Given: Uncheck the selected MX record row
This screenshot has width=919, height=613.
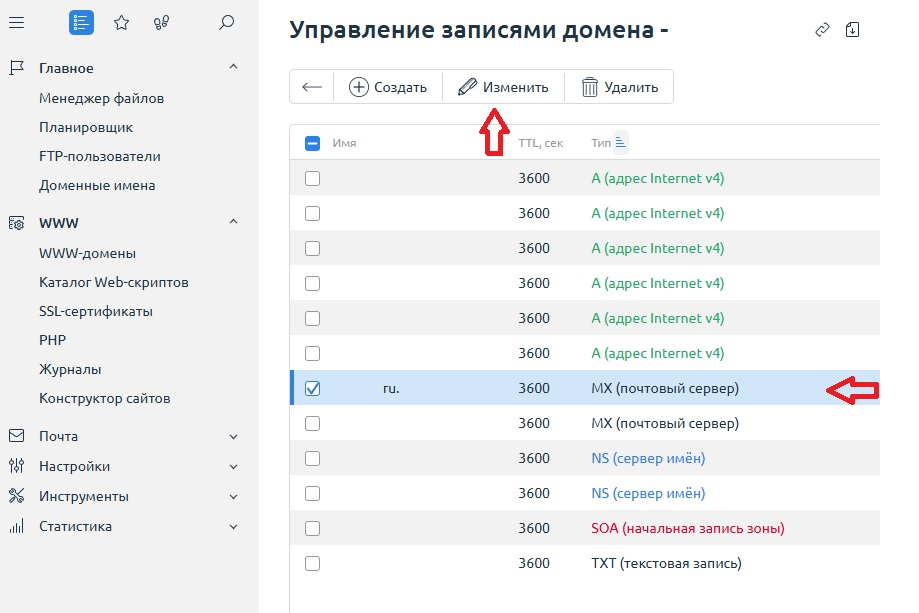Looking at the screenshot, I should (x=313, y=388).
